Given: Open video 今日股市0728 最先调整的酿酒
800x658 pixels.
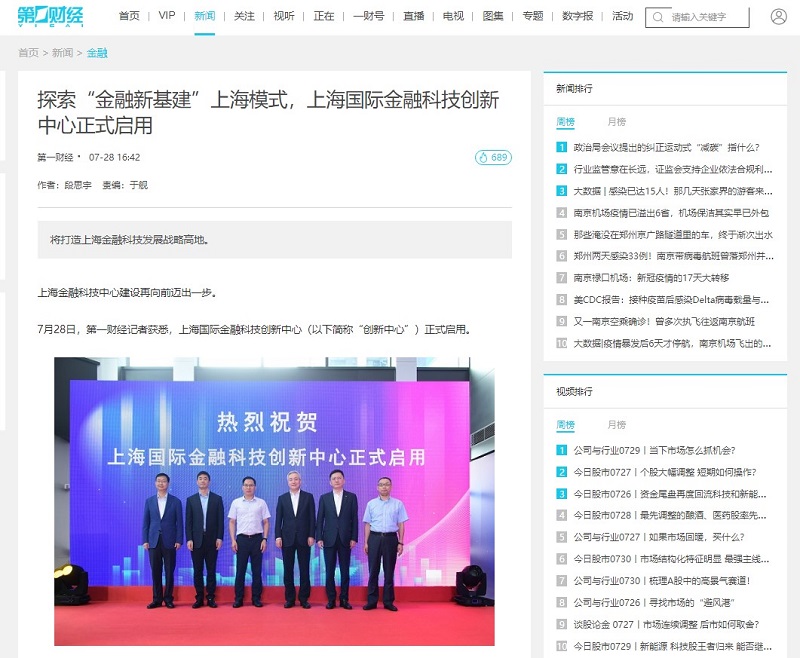Looking at the screenshot, I should click(670, 515).
